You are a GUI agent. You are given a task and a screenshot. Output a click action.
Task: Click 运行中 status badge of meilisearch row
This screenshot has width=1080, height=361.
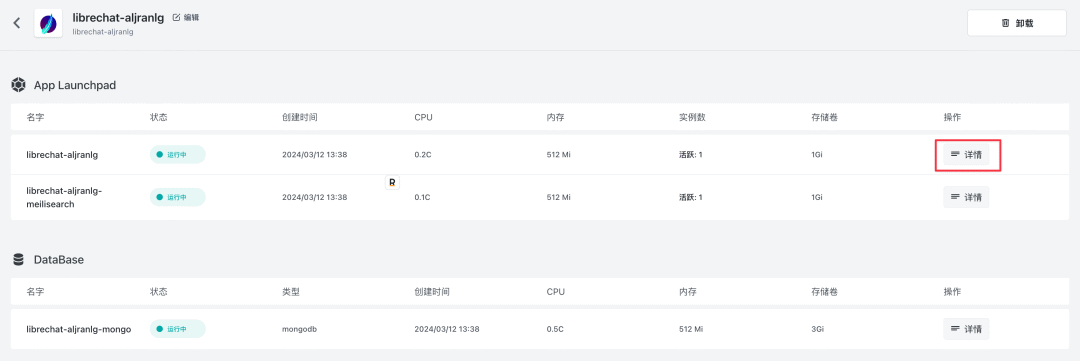coord(178,197)
